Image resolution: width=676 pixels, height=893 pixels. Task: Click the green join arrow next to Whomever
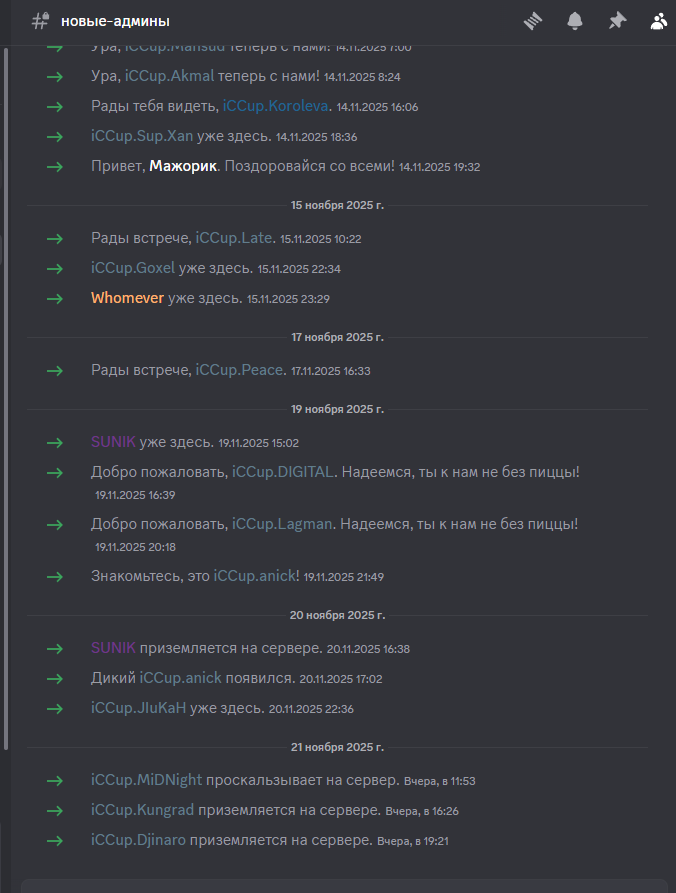(x=55, y=298)
